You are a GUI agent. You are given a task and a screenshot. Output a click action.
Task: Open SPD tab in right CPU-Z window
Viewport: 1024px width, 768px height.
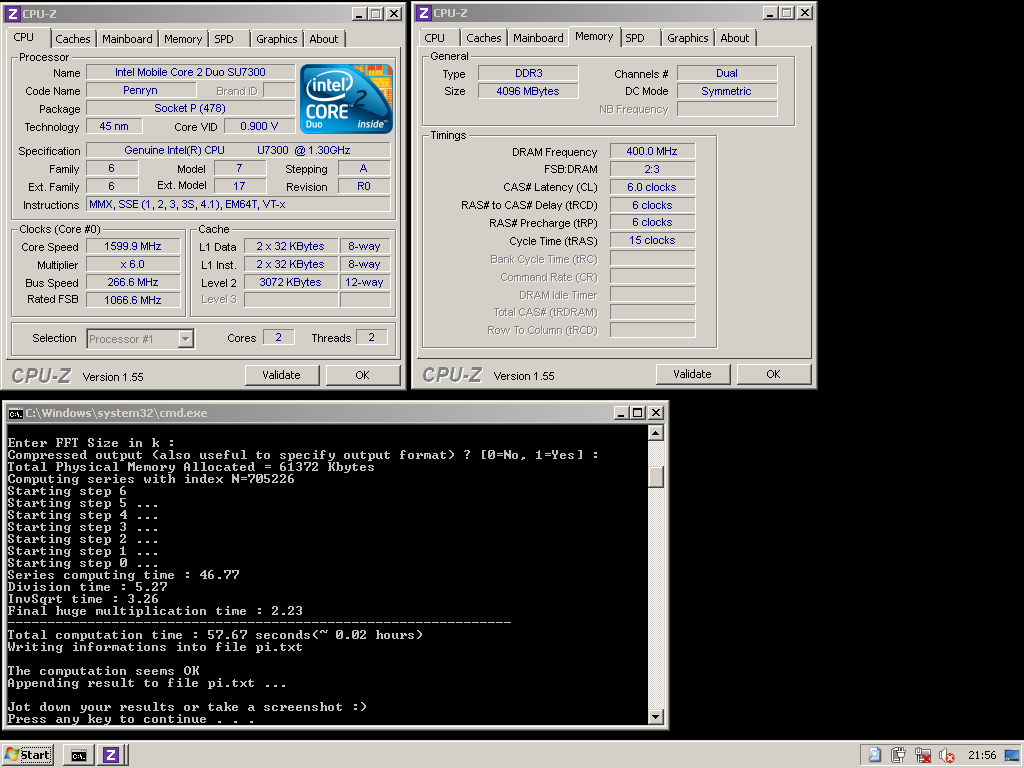coord(635,38)
